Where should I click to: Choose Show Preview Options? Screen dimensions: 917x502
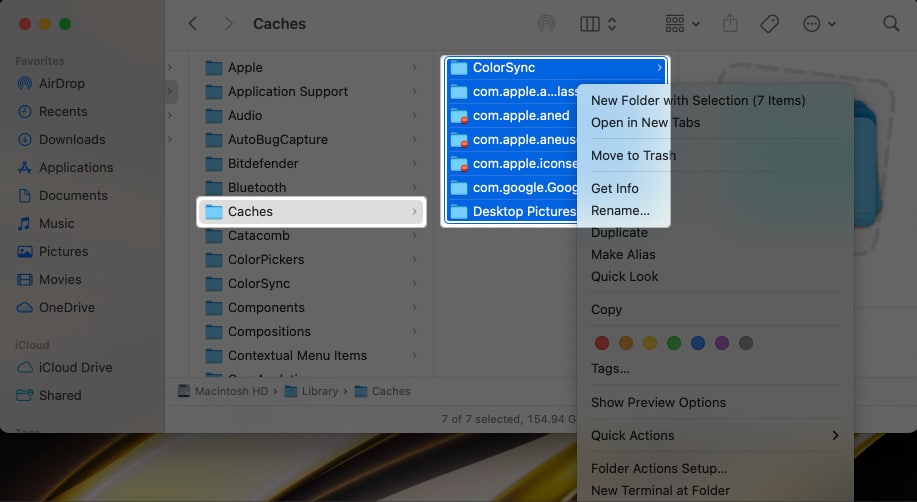tap(658, 403)
